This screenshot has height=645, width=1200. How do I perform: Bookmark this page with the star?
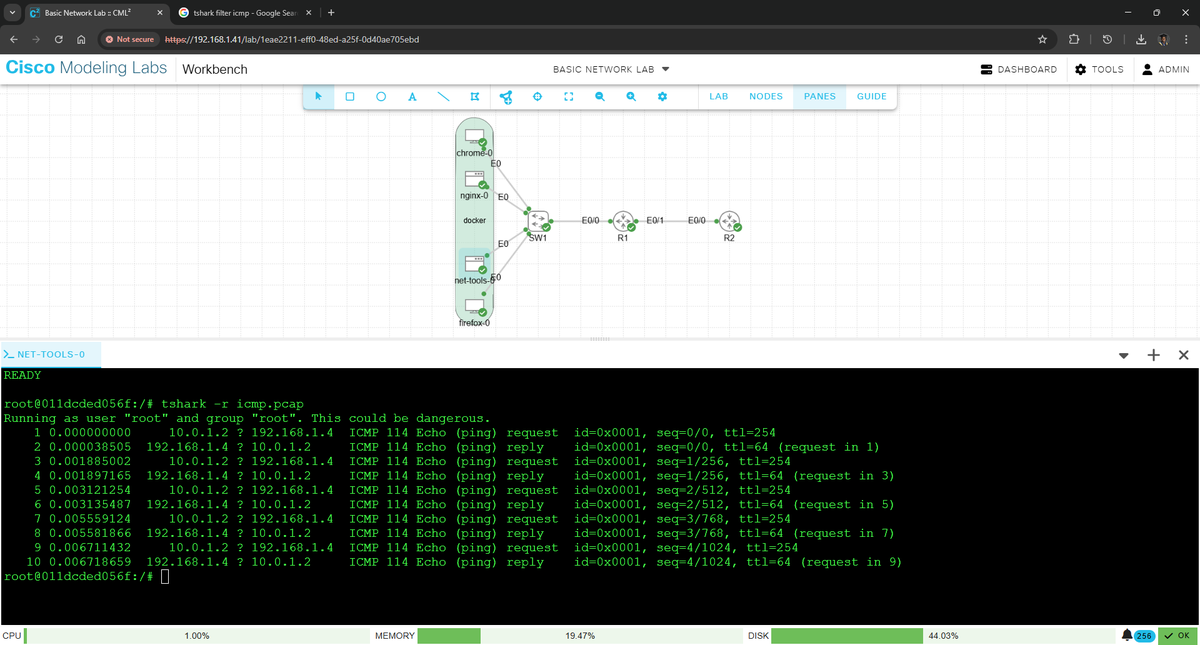point(1042,39)
